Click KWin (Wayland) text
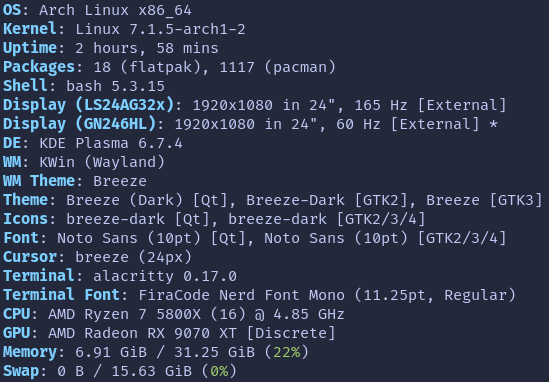549x382 pixels. click(102, 162)
